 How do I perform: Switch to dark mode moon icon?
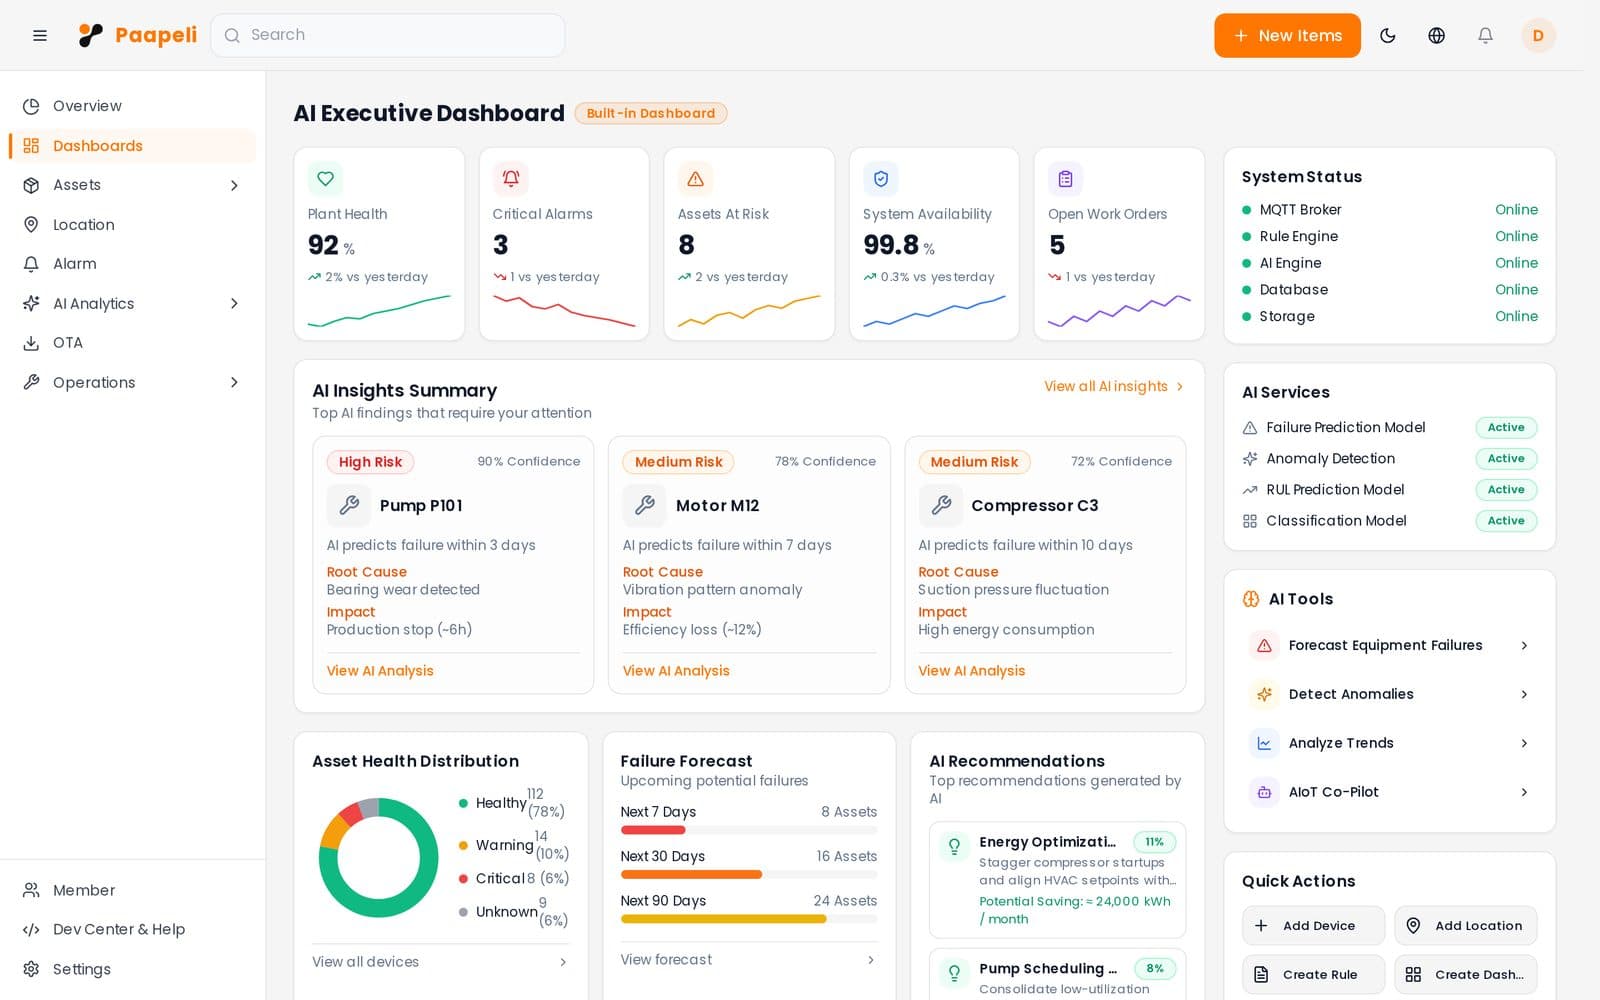click(x=1388, y=36)
